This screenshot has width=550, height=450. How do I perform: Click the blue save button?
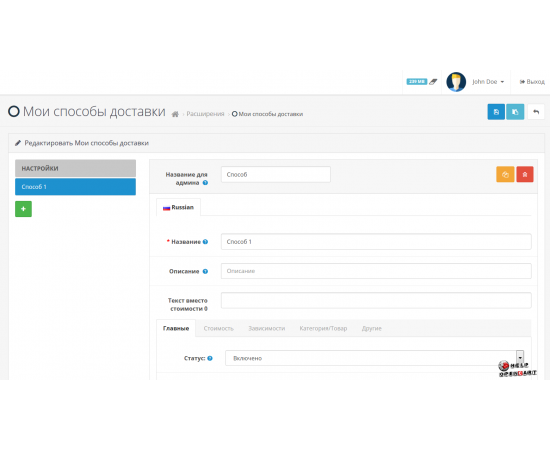pyautogui.click(x=496, y=112)
